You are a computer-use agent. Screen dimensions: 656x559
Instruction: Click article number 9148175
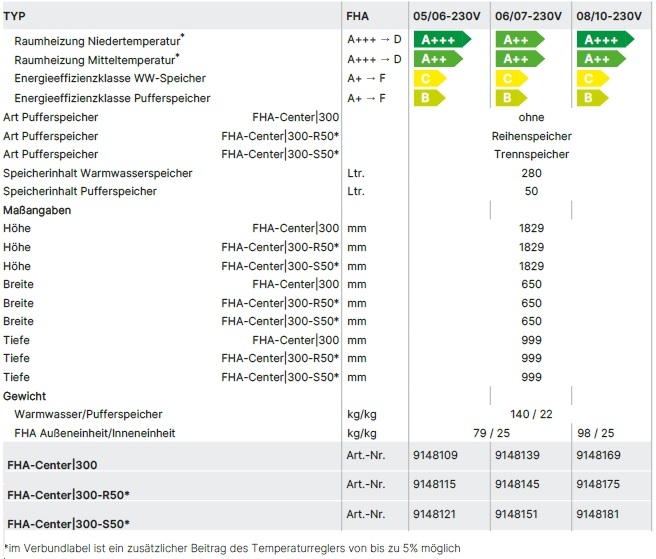pos(598,485)
